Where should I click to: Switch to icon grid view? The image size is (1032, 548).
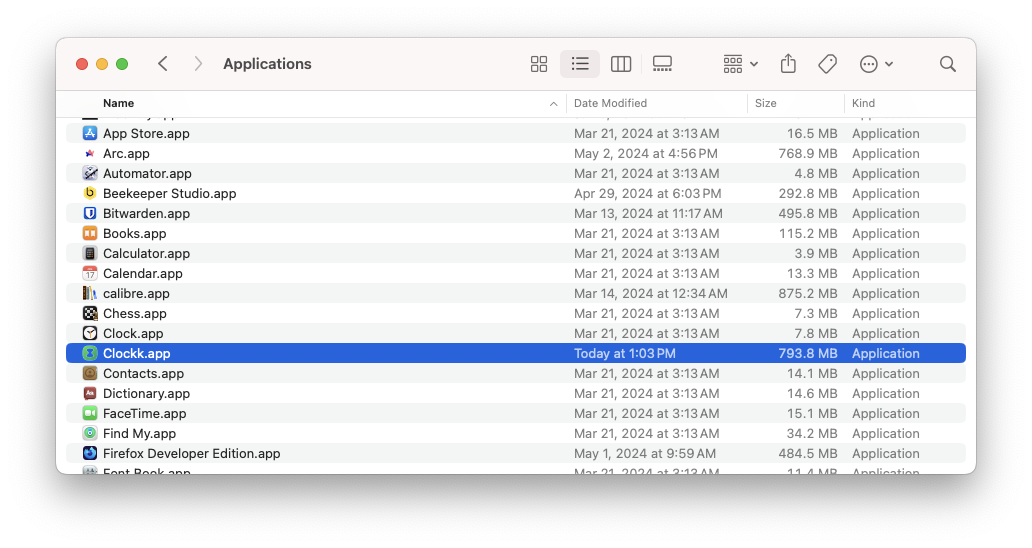pos(538,64)
